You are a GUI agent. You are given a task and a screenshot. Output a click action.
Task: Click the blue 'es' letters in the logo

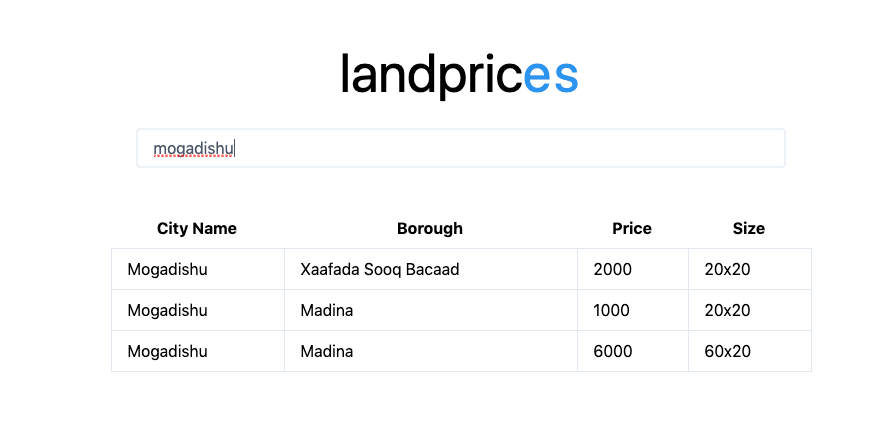[x=552, y=75]
